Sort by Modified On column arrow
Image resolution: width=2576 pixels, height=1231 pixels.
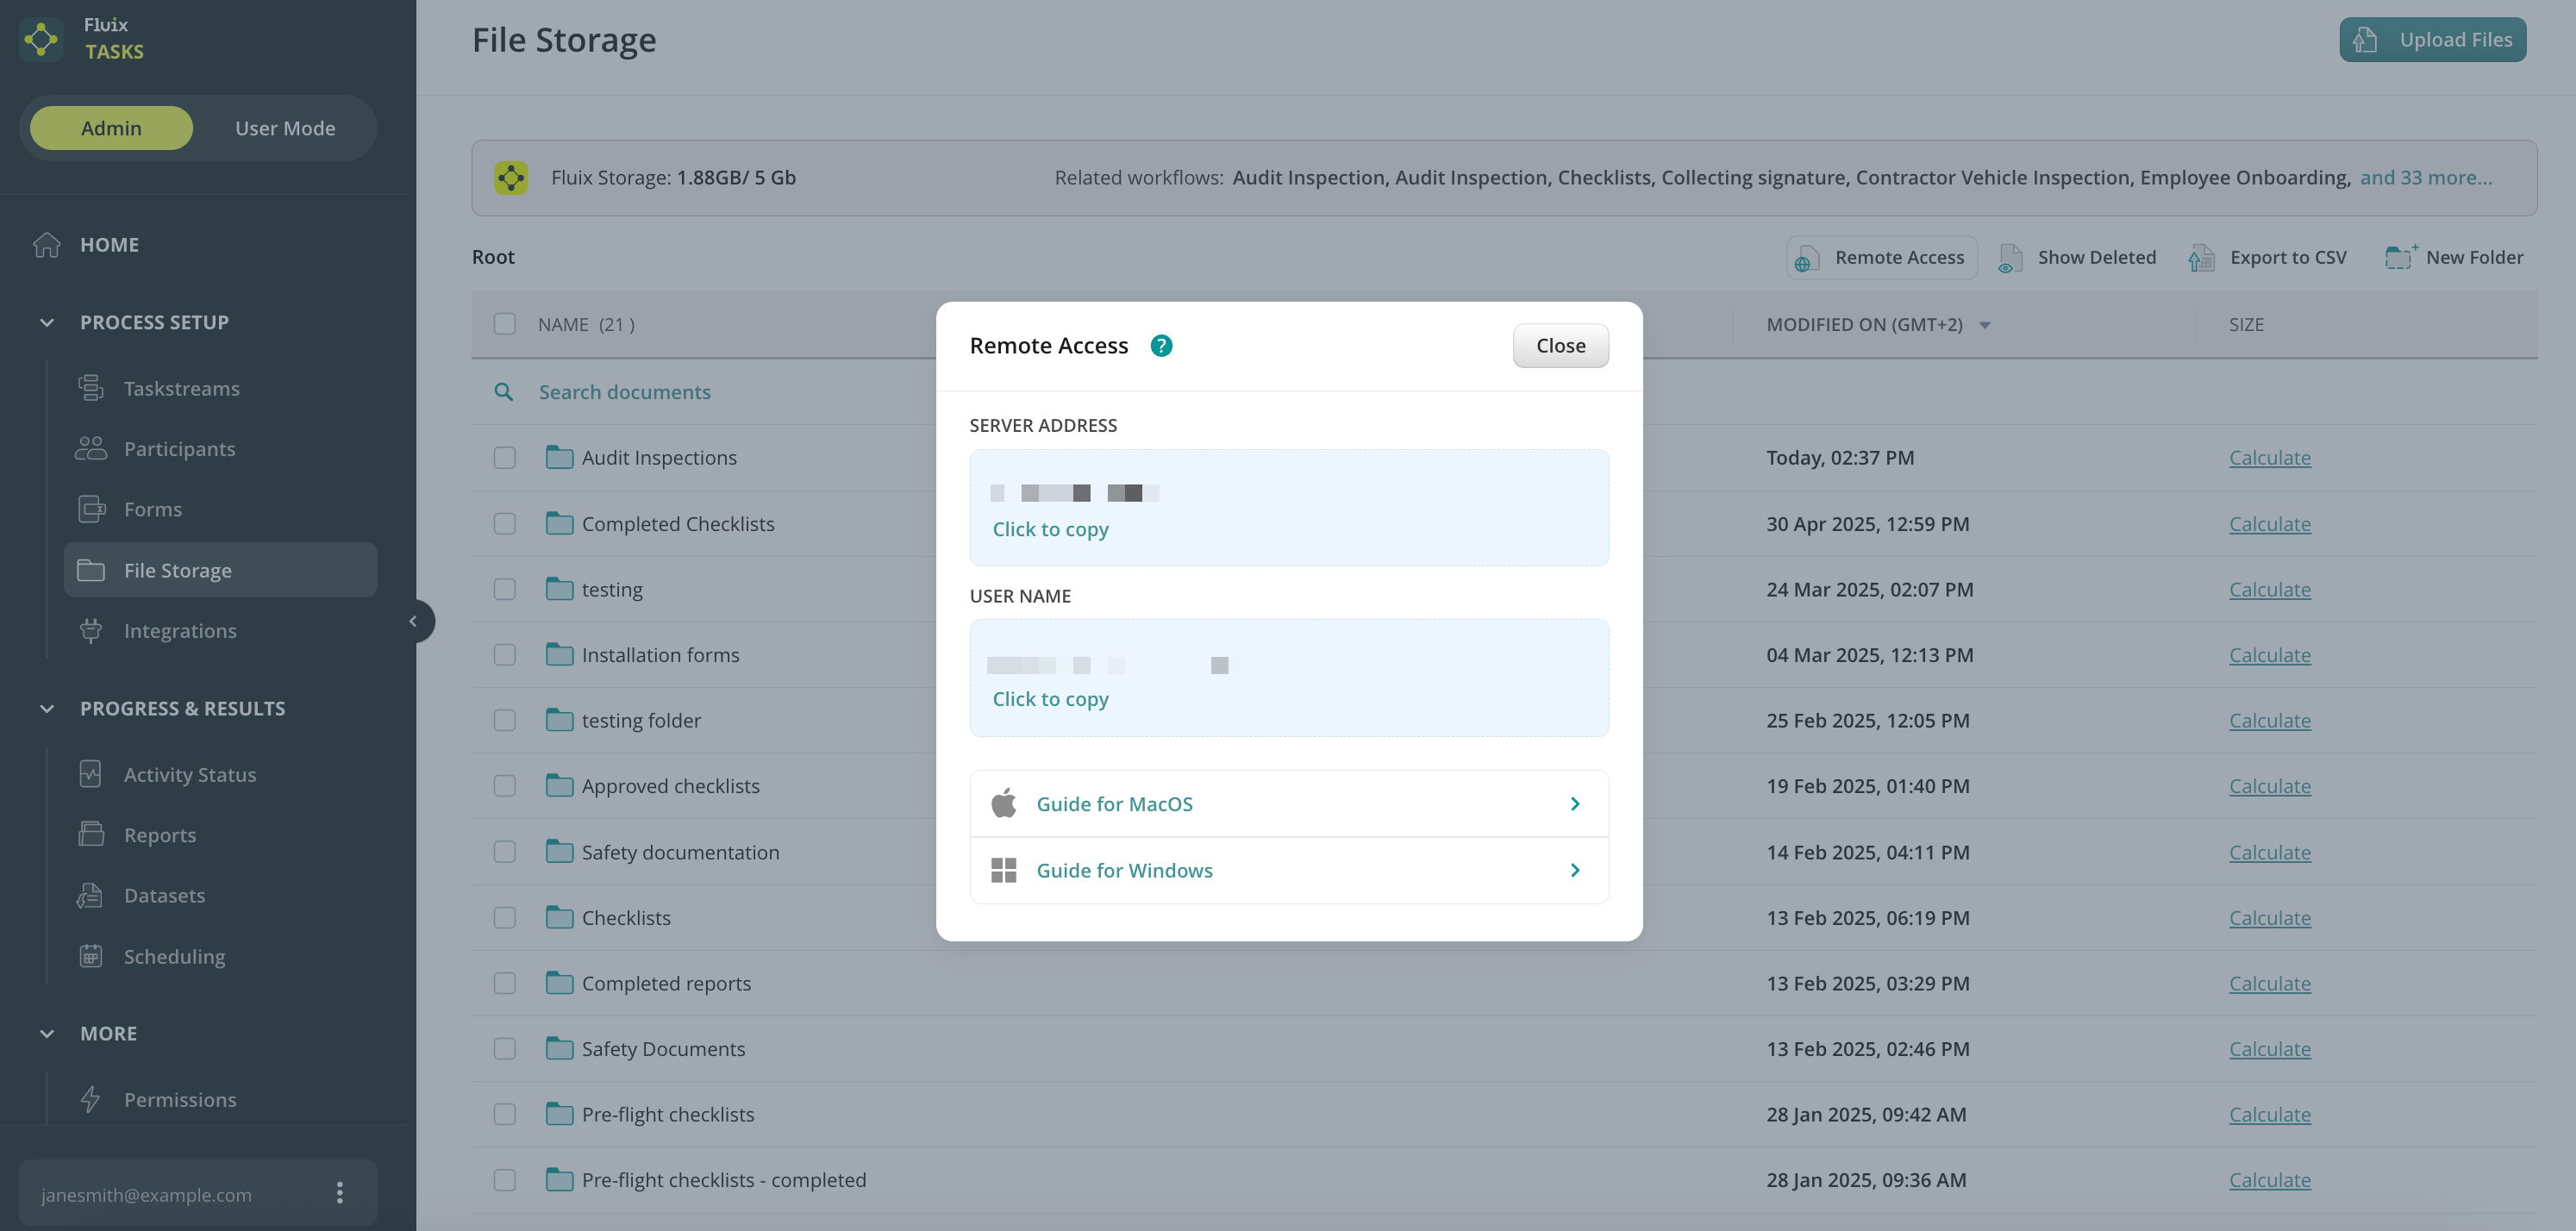(1985, 325)
